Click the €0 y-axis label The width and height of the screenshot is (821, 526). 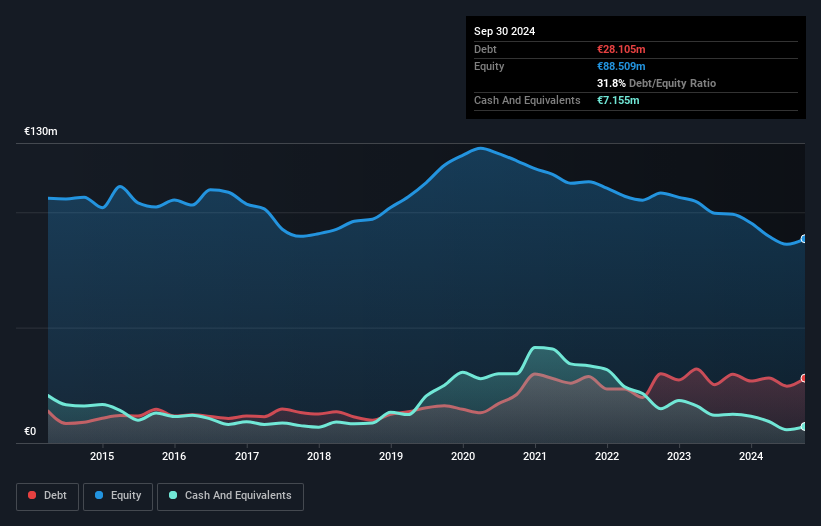tap(30, 431)
